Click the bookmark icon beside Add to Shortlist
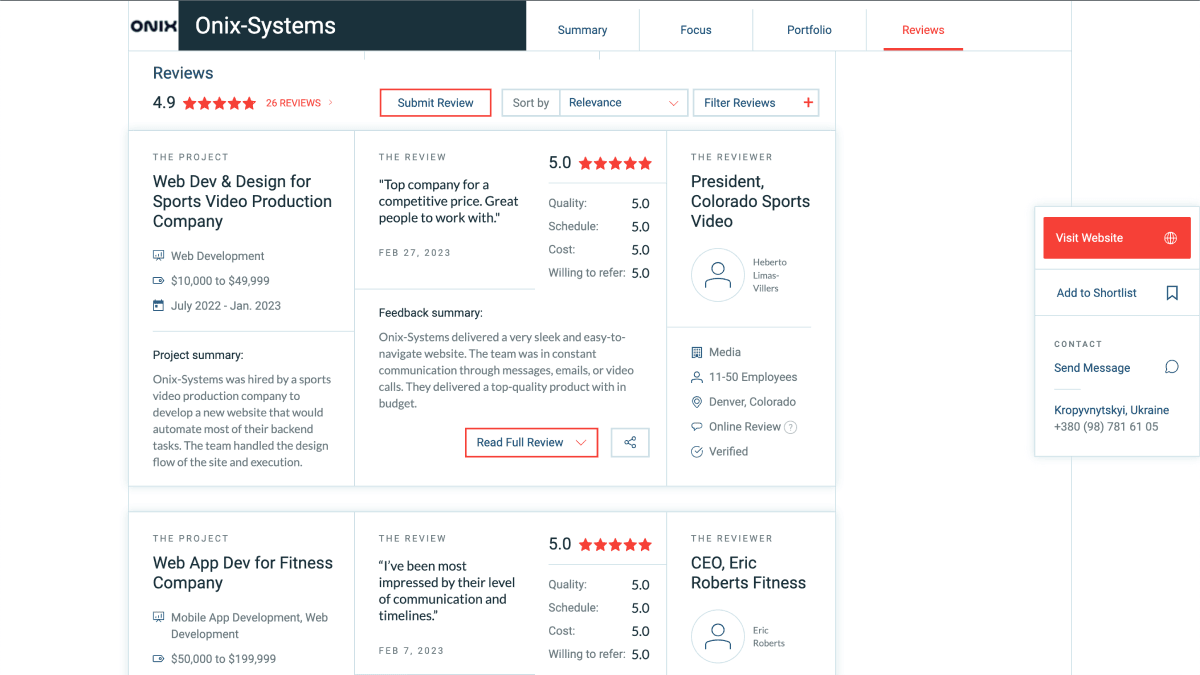1200x675 pixels. pos(1172,293)
